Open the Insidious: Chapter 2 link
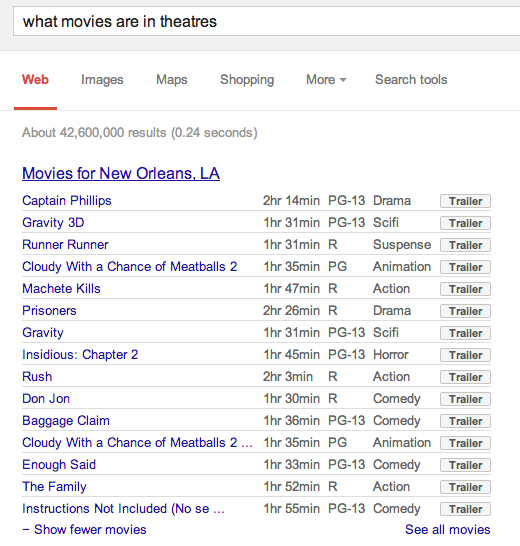 (80, 354)
